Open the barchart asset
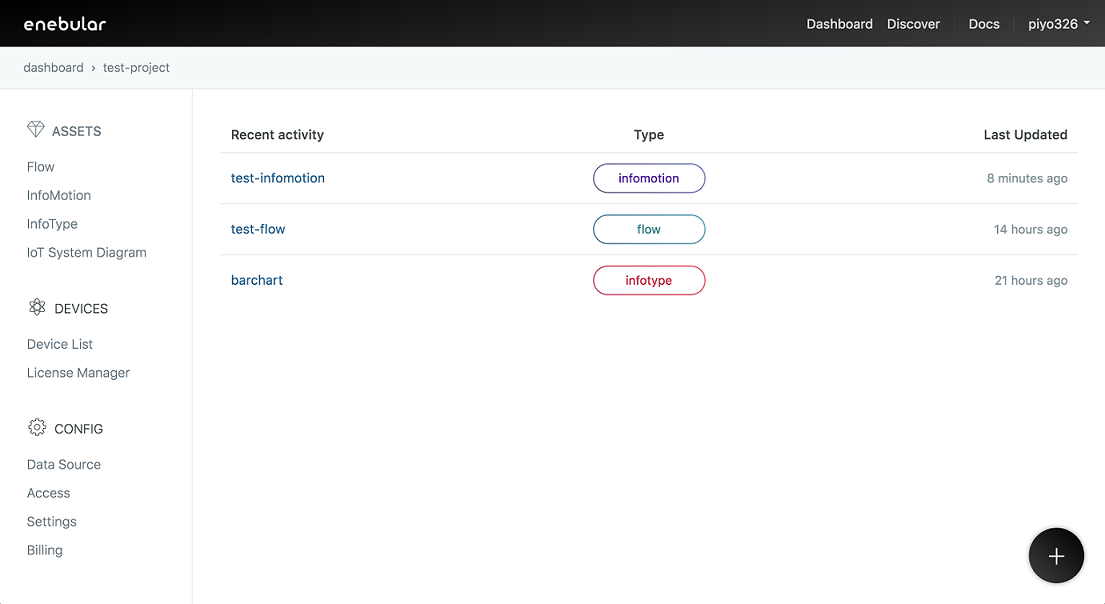1105x604 pixels. point(257,280)
